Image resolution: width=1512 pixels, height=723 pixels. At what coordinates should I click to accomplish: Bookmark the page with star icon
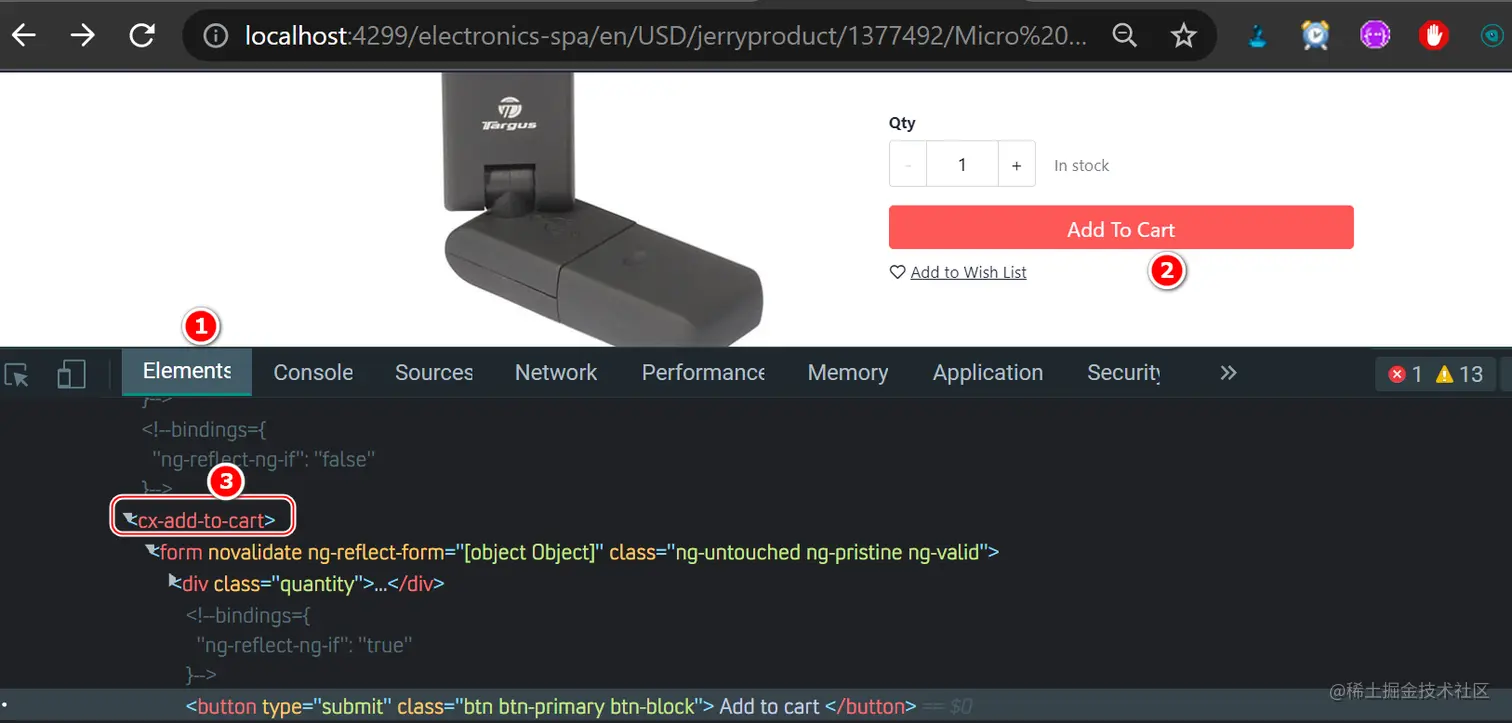click(1184, 37)
